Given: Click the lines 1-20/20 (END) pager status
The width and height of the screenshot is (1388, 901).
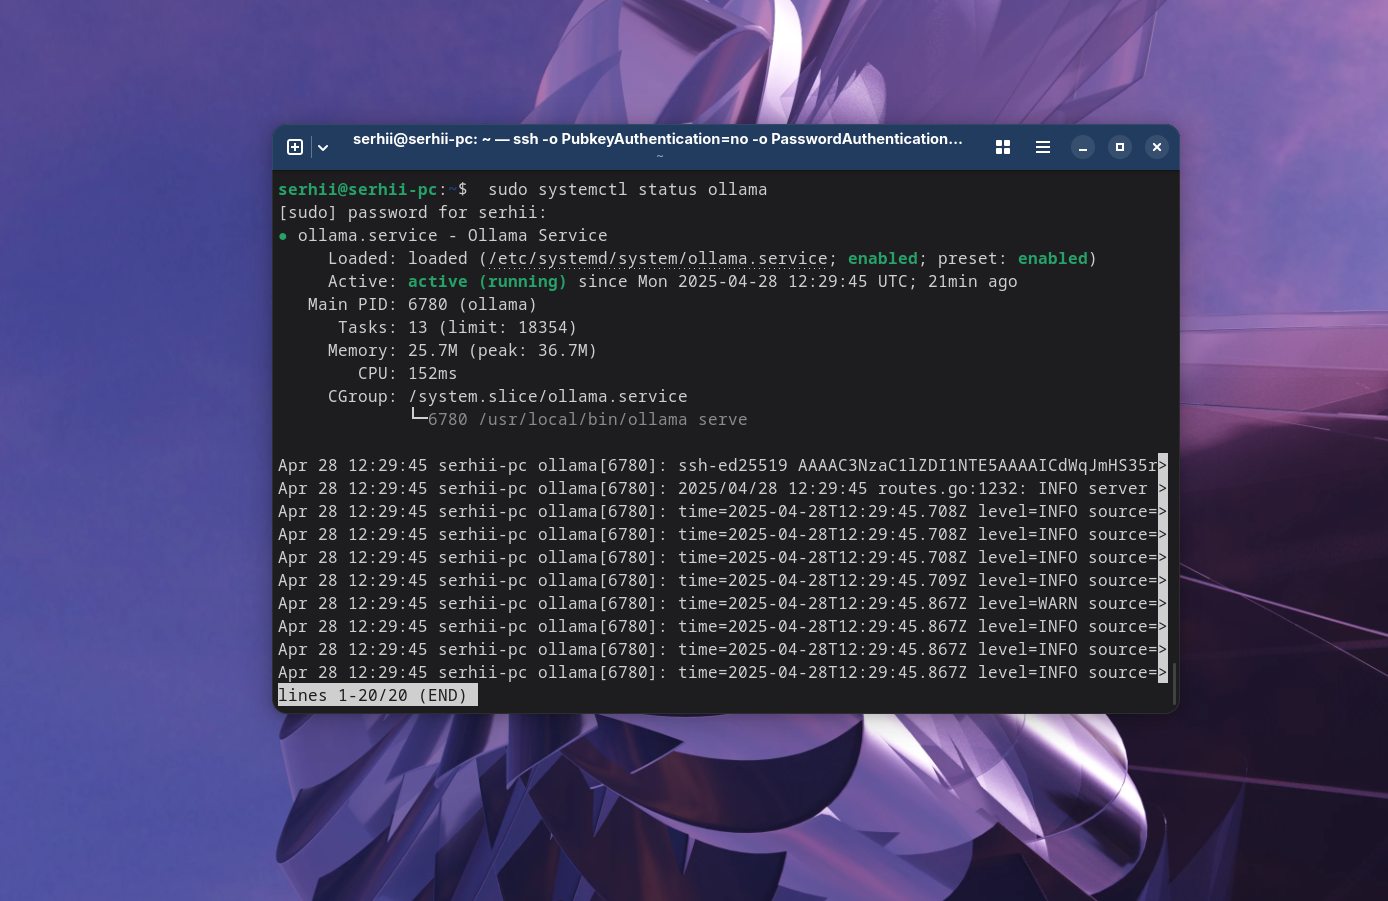Looking at the screenshot, I should pyautogui.click(x=375, y=695).
